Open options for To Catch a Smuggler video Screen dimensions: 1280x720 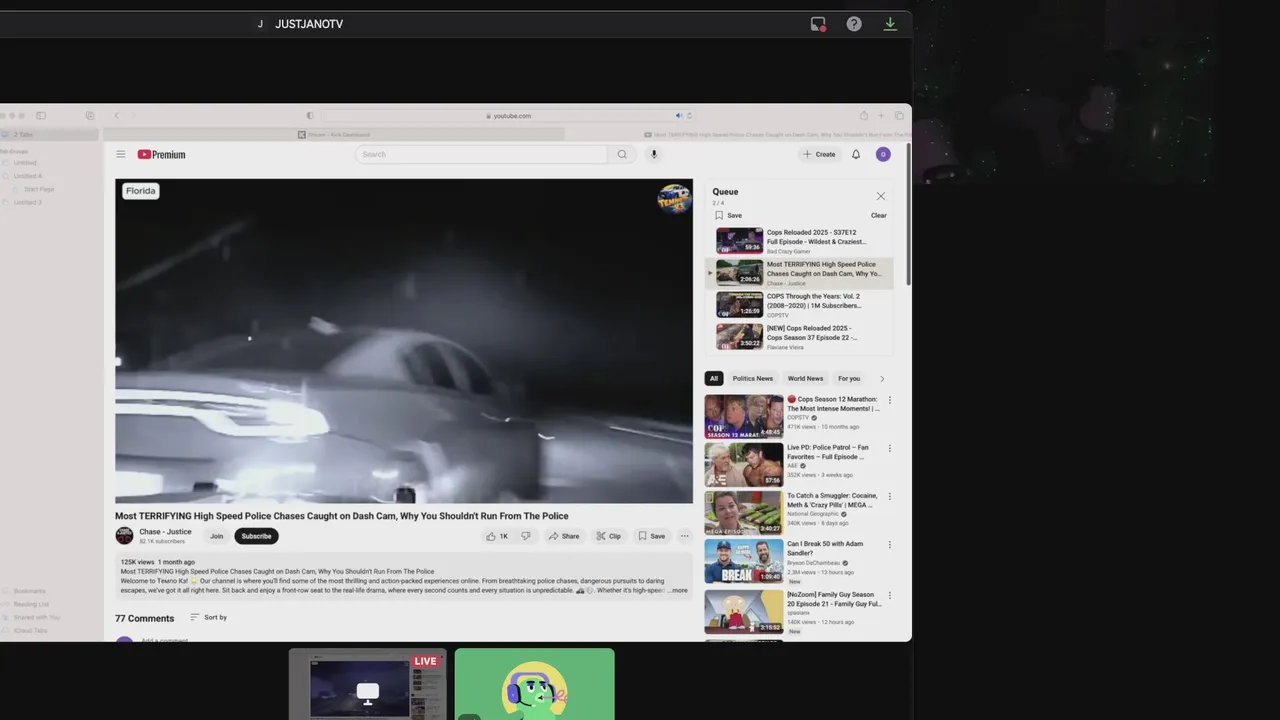click(x=889, y=496)
